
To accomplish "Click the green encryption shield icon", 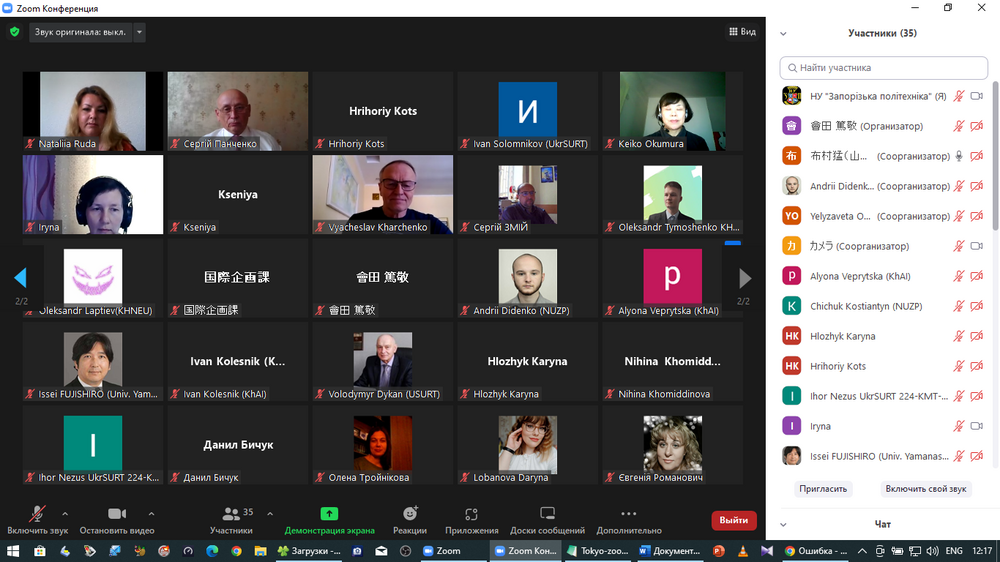I will coord(14,32).
